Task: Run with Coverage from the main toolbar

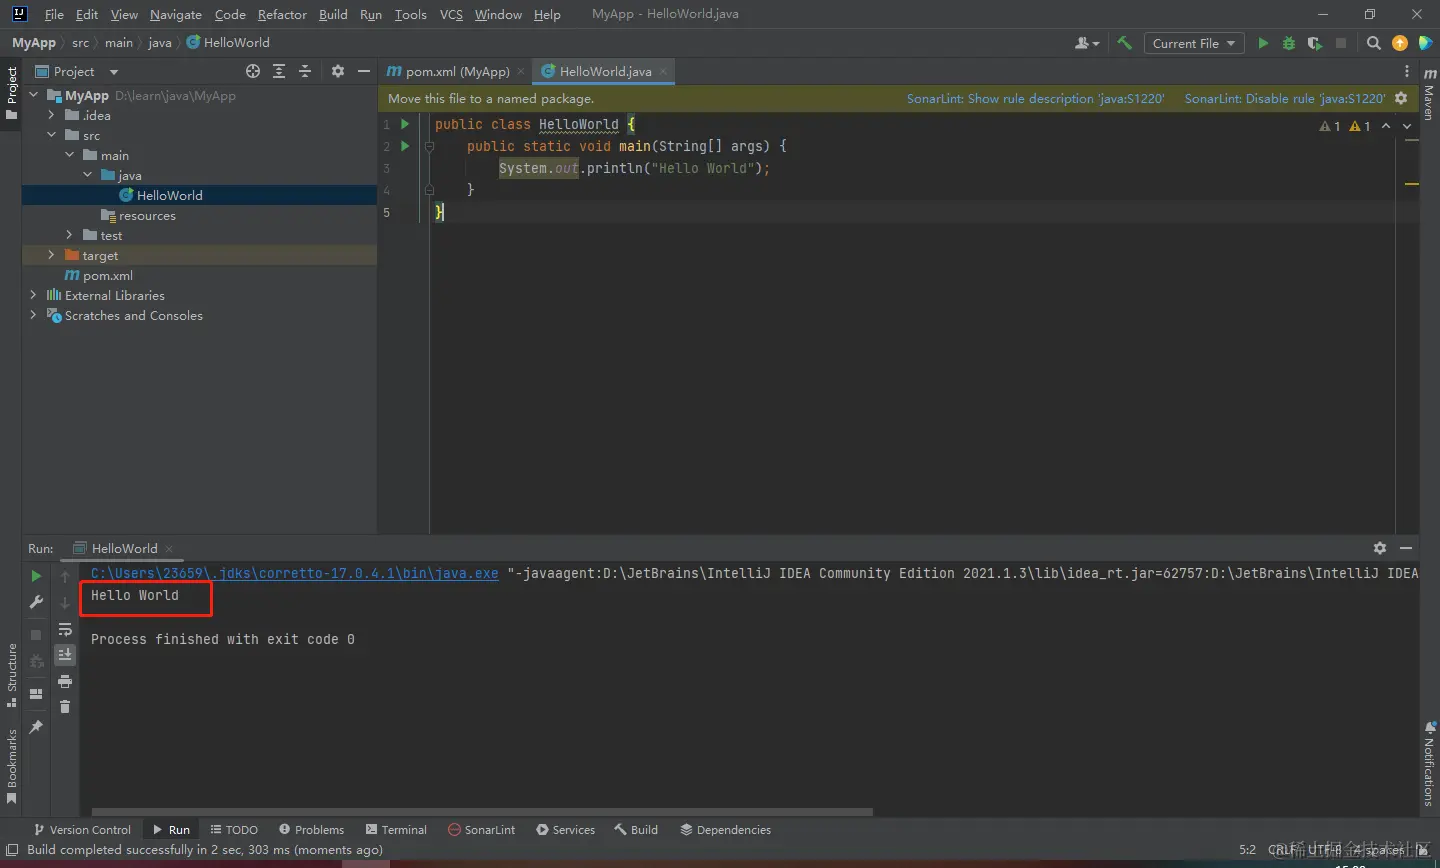Action: tap(1315, 43)
